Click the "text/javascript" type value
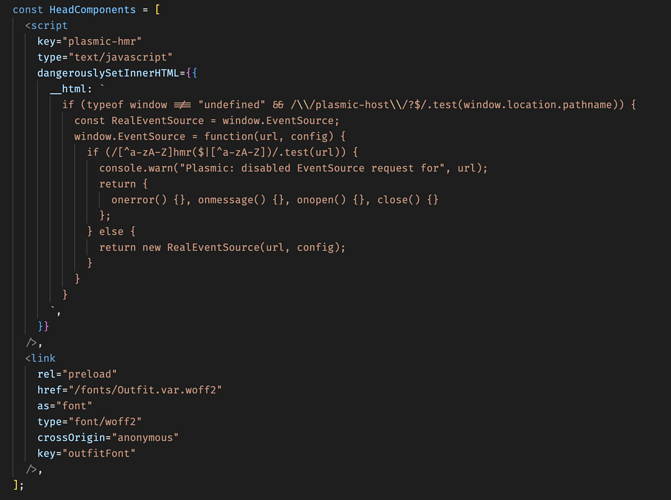671x500 pixels. coord(123,57)
